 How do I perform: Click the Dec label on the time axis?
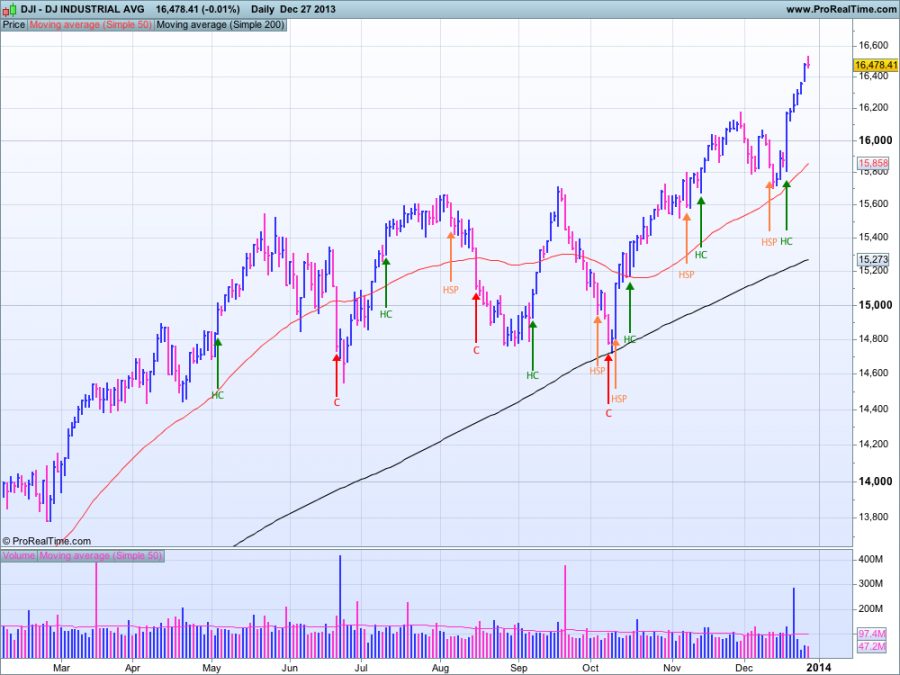pyautogui.click(x=744, y=668)
